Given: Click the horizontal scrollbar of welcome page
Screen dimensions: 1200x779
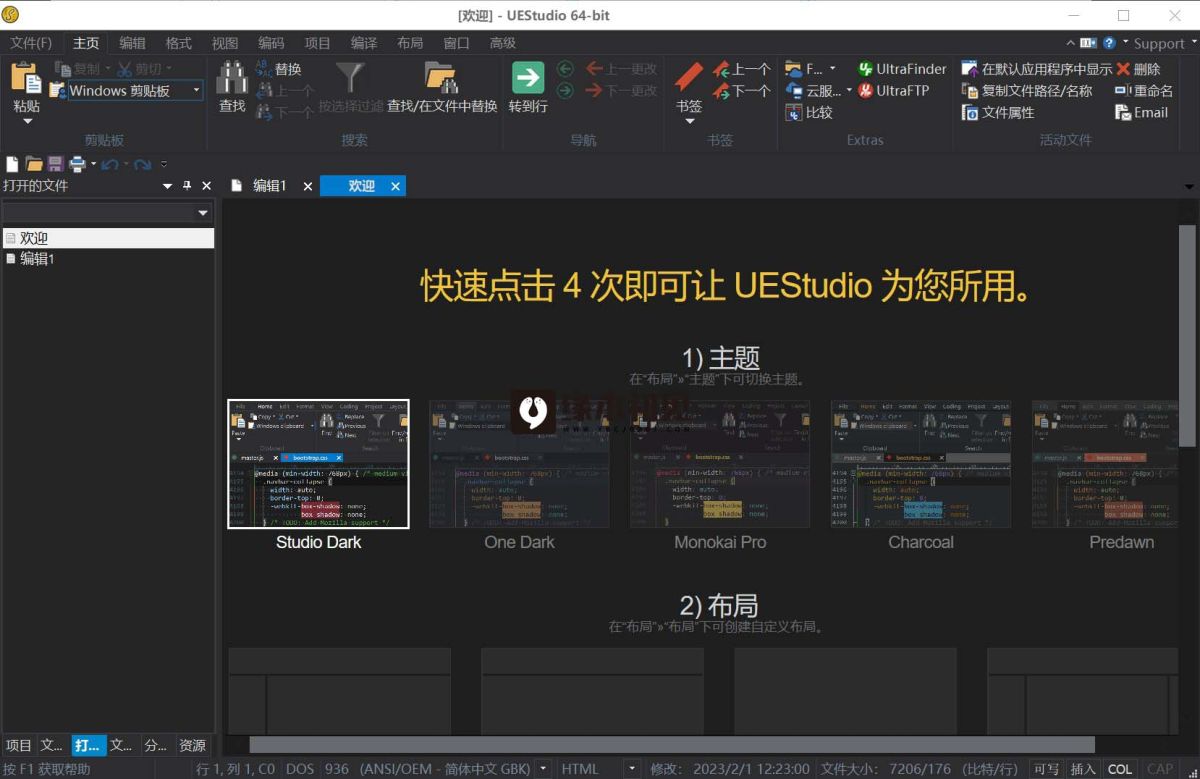Looking at the screenshot, I should (671, 745).
